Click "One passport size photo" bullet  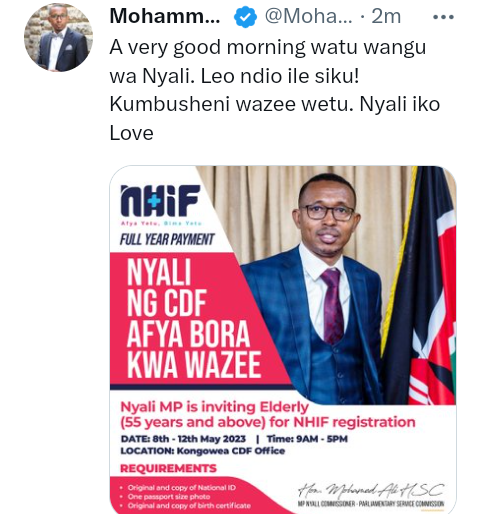pyautogui.click(x=169, y=497)
